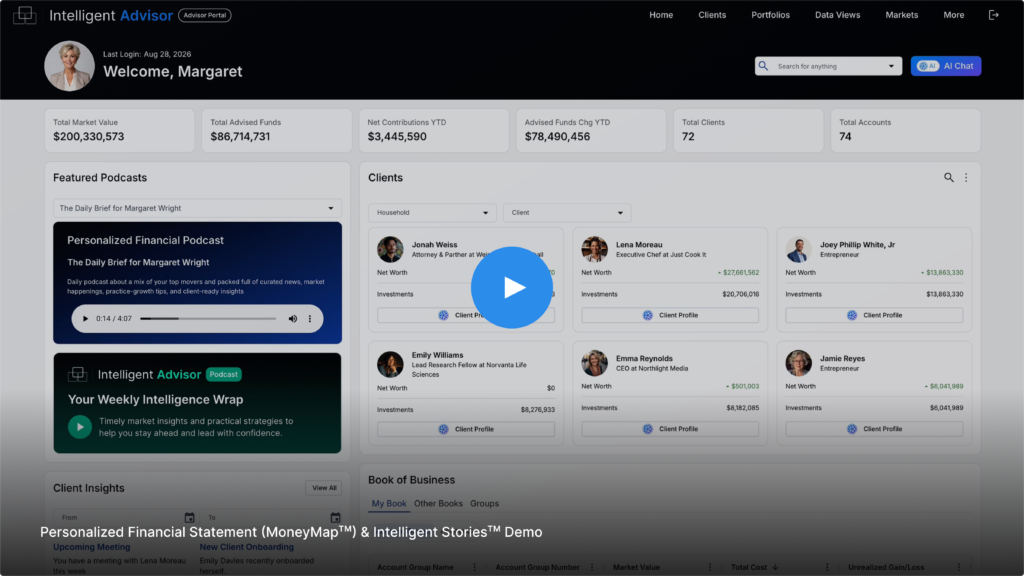Search within the Clients panel
The width and height of the screenshot is (1024, 576).
[948, 177]
